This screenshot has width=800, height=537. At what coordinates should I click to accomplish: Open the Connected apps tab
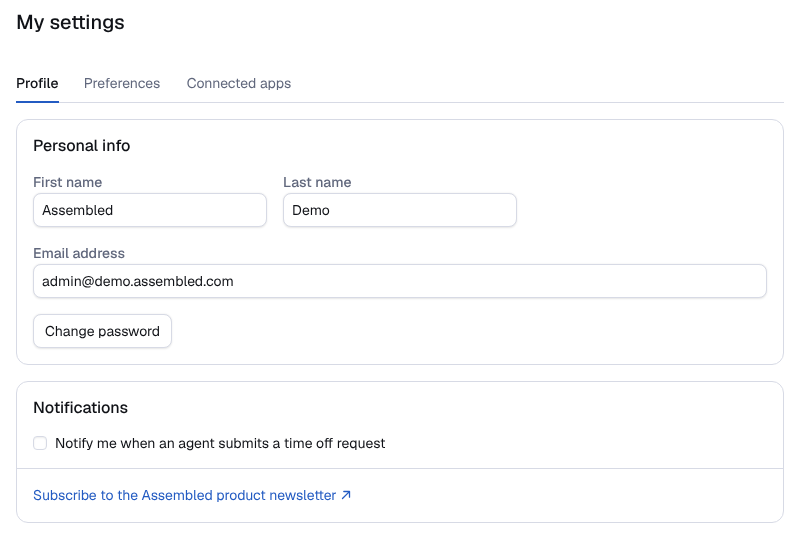[239, 83]
